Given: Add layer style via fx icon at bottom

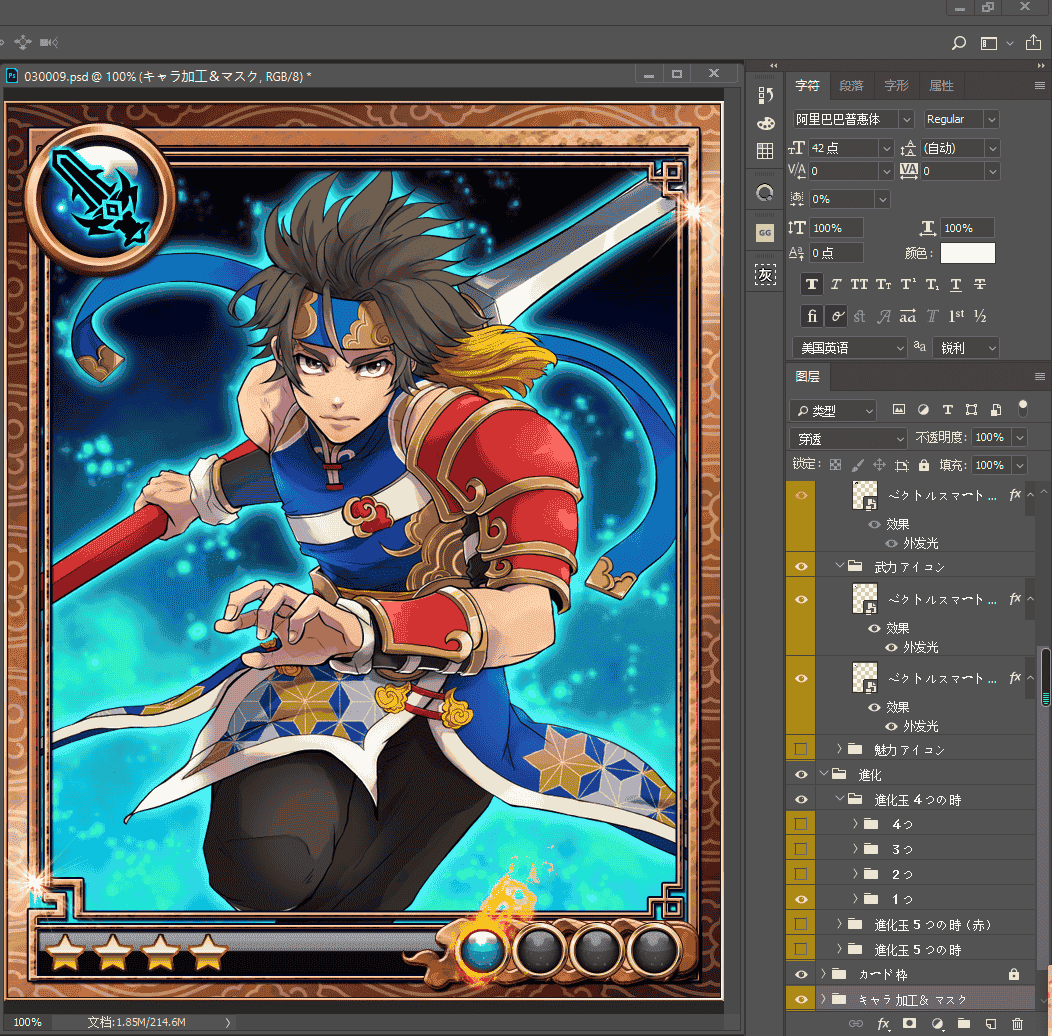Looking at the screenshot, I should point(884,1024).
